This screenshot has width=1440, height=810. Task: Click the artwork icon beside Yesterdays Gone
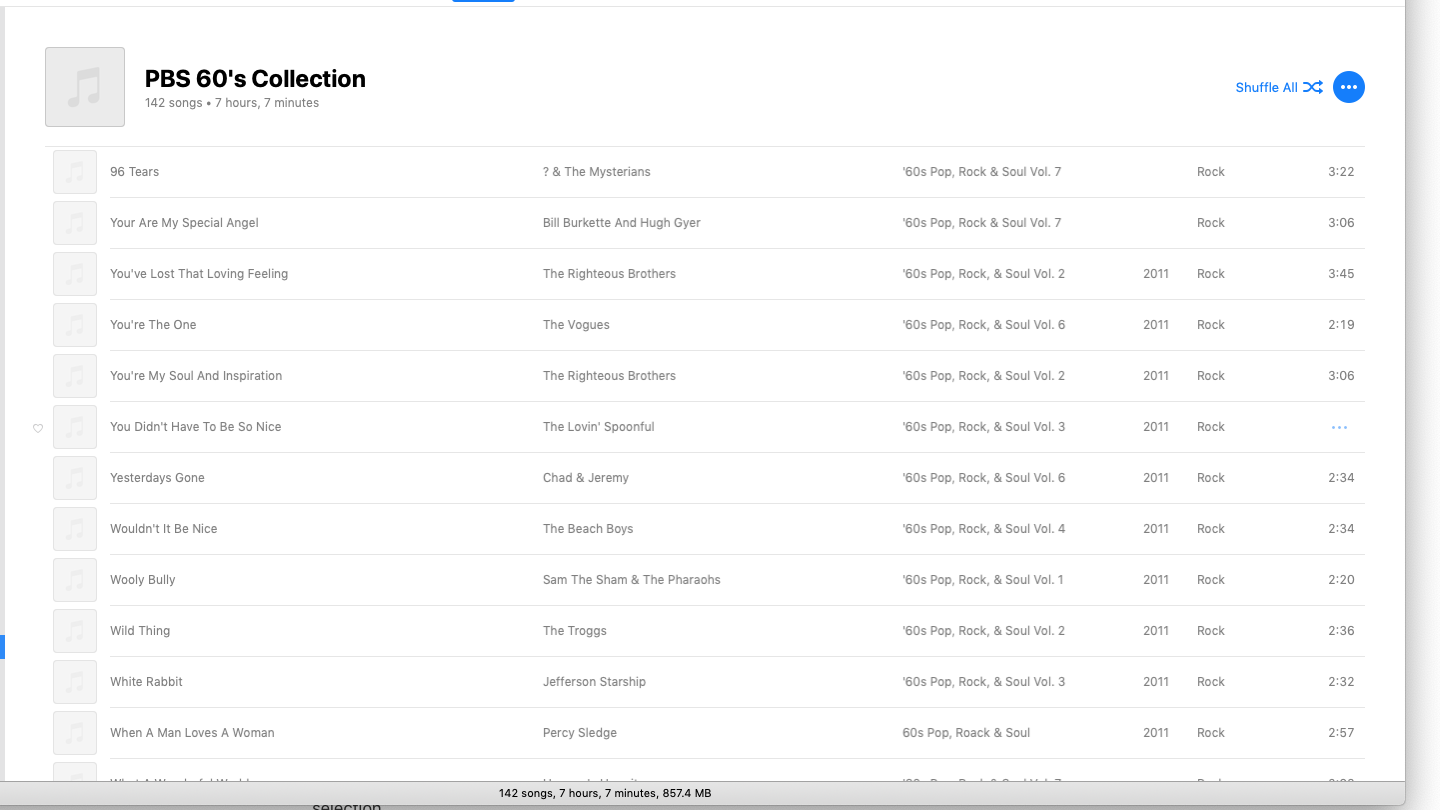(x=75, y=478)
